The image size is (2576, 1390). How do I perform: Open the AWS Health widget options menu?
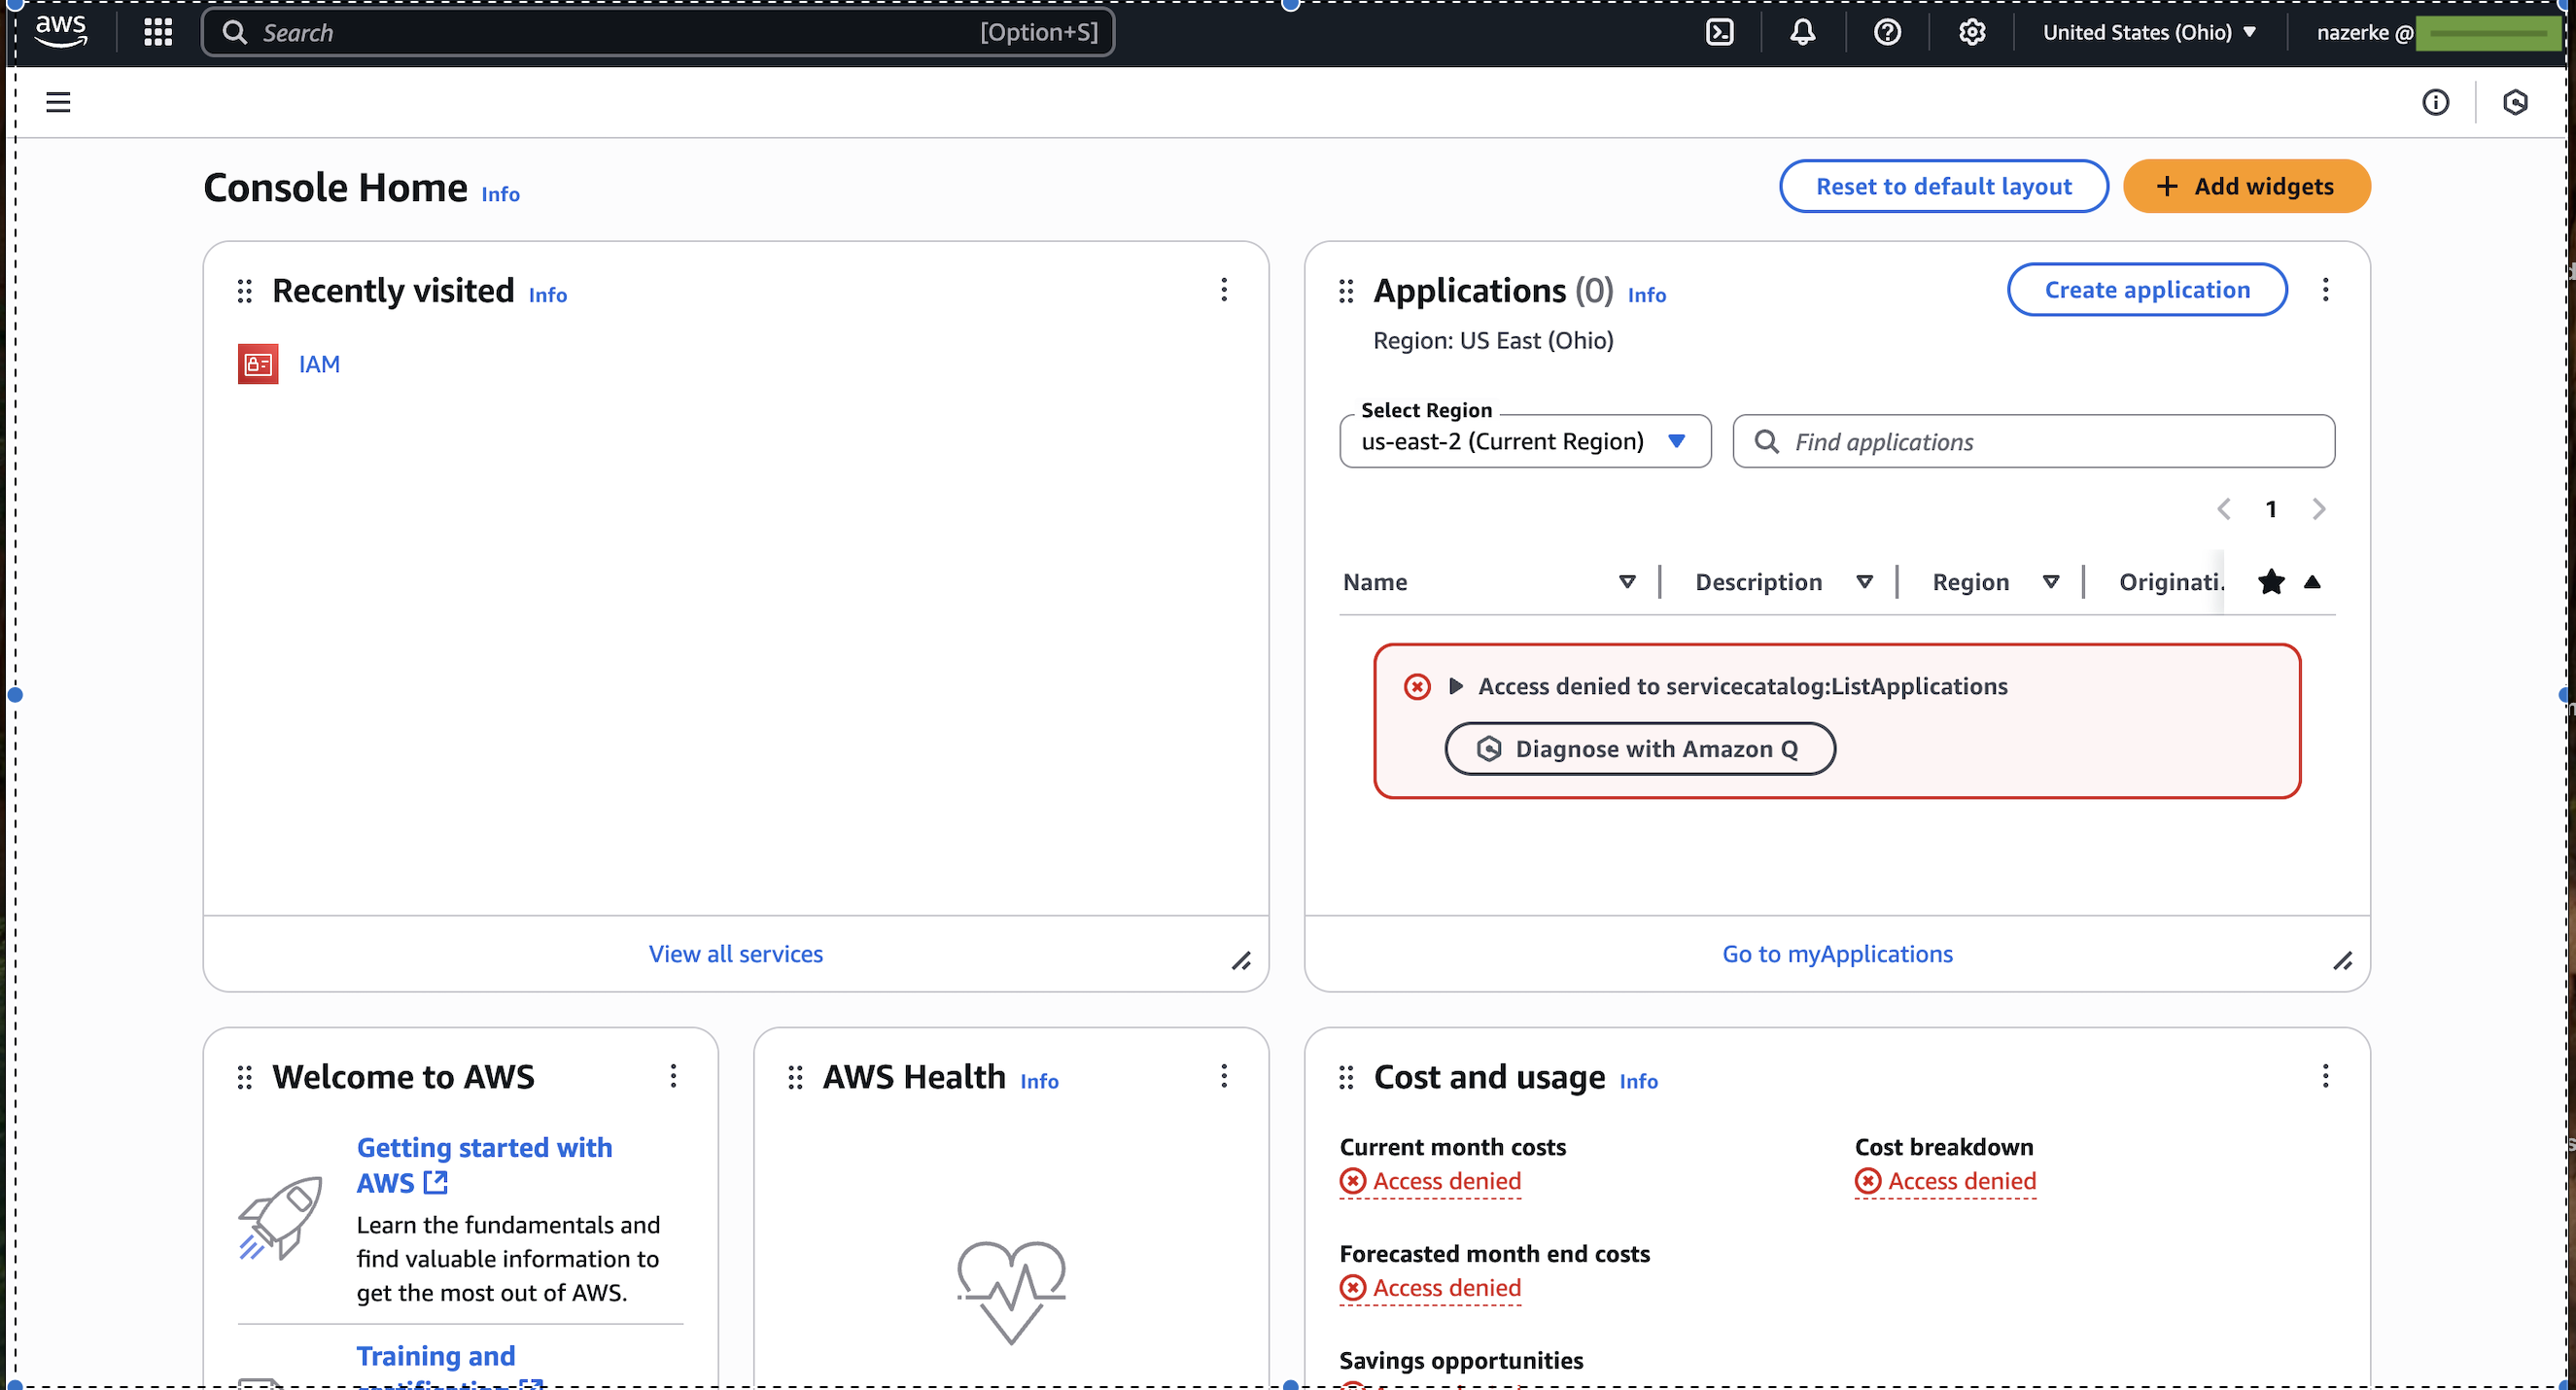pos(1224,1076)
